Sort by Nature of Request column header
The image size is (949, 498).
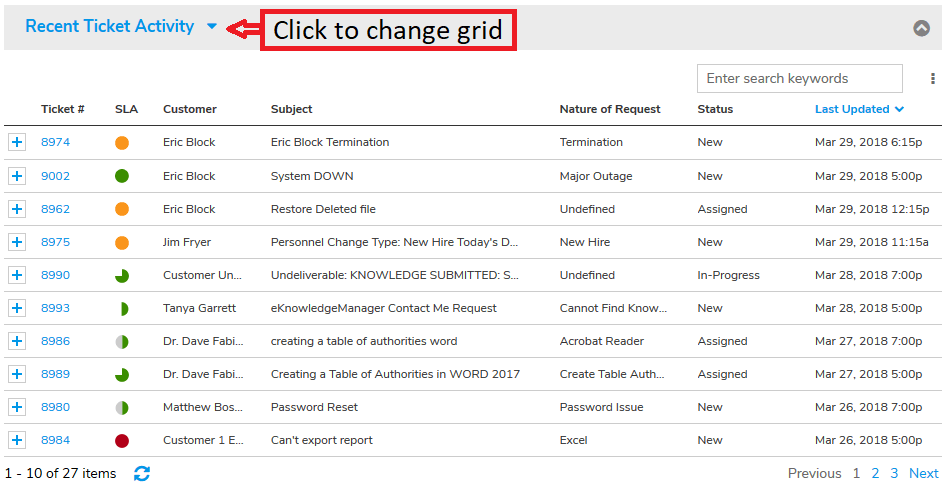pos(609,110)
